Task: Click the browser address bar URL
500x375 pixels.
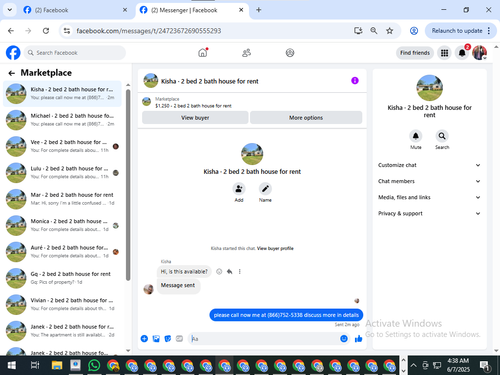Action: pos(149,31)
